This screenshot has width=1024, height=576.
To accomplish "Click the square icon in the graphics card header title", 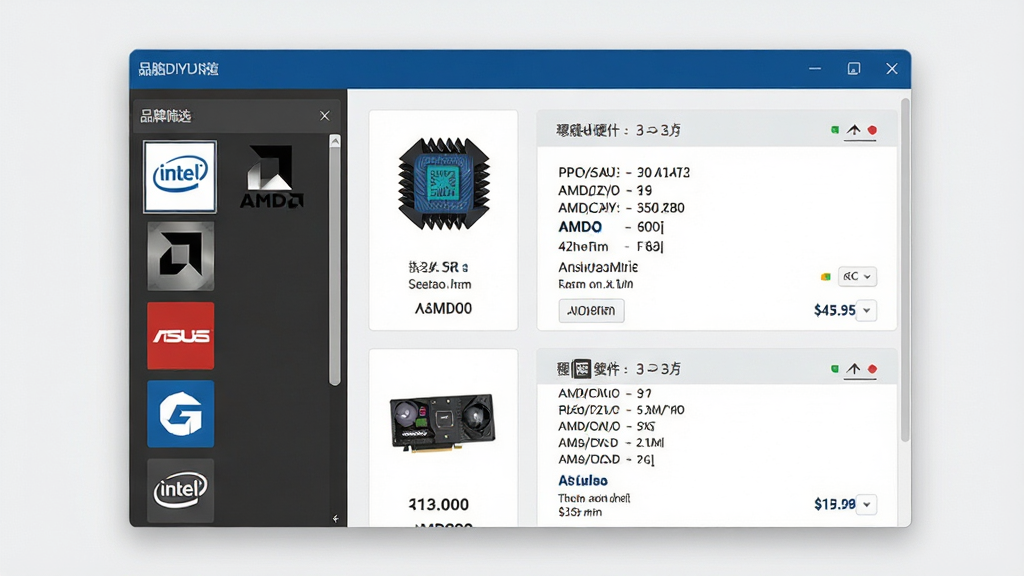I will tap(581, 369).
